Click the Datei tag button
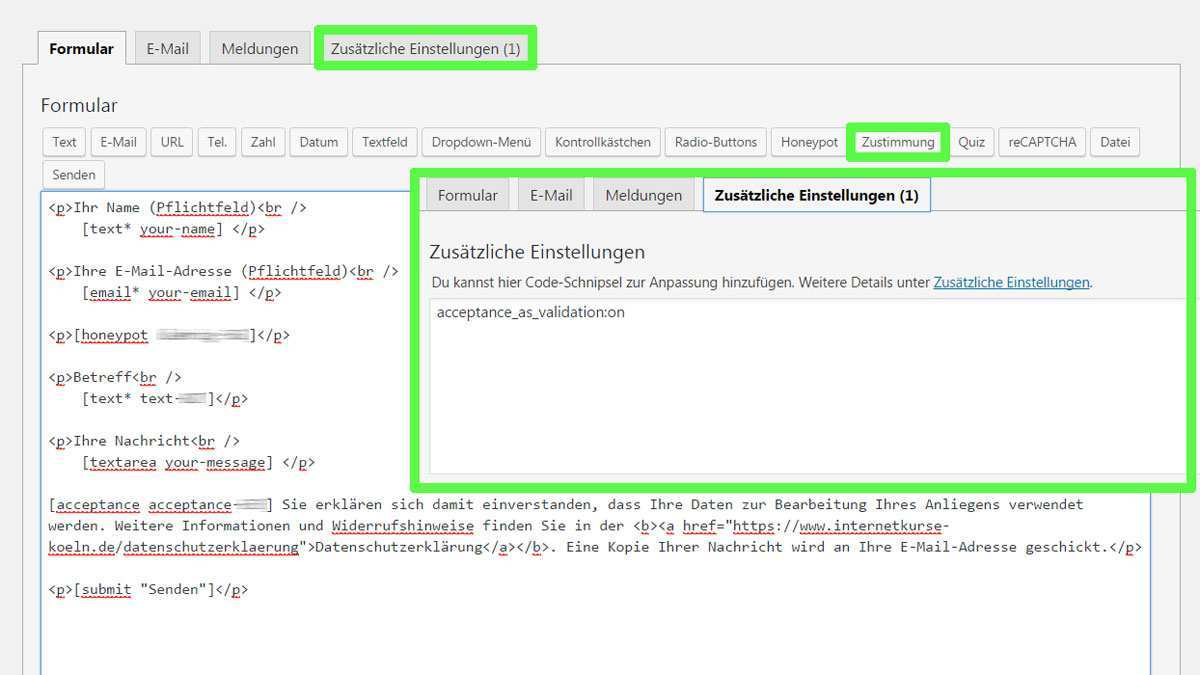This screenshot has width=1200, height=675. pos(1114,142)
